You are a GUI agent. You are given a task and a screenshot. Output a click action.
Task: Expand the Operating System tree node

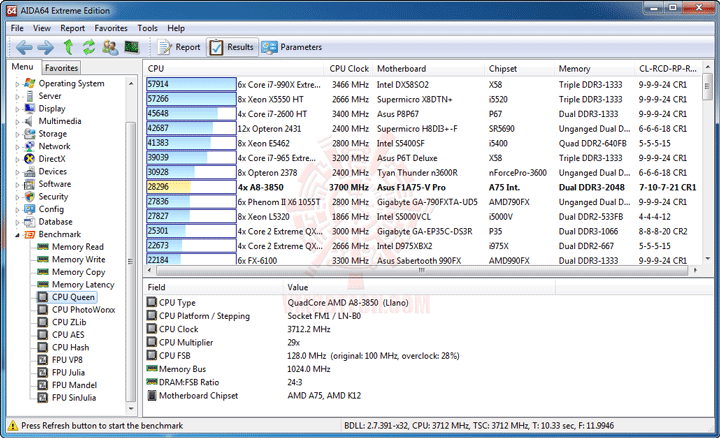(17, 84)
